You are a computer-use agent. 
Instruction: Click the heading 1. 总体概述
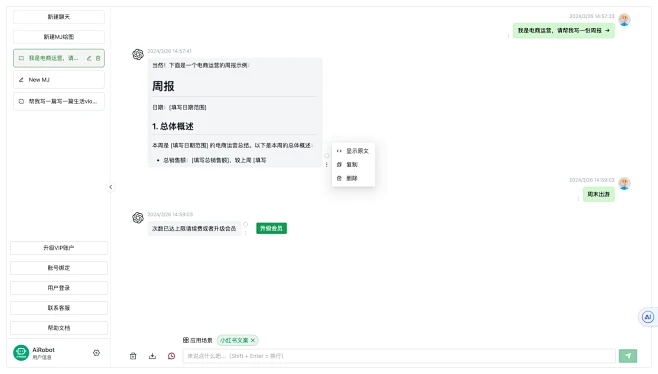172,126
